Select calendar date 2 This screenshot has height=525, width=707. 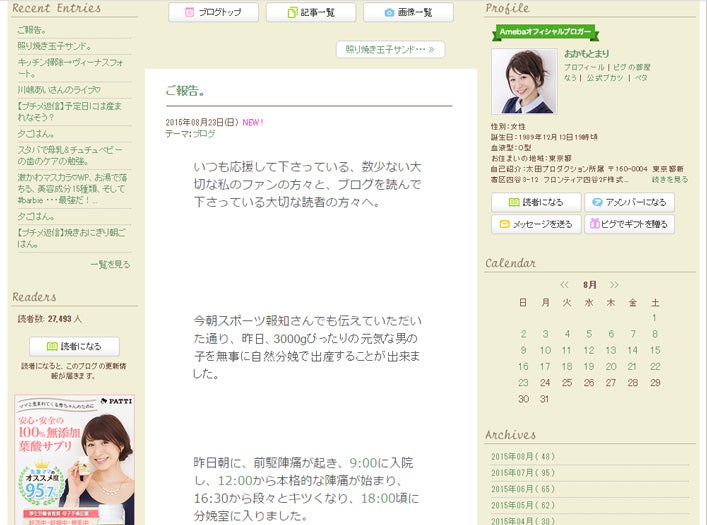(x=523, y=334)
